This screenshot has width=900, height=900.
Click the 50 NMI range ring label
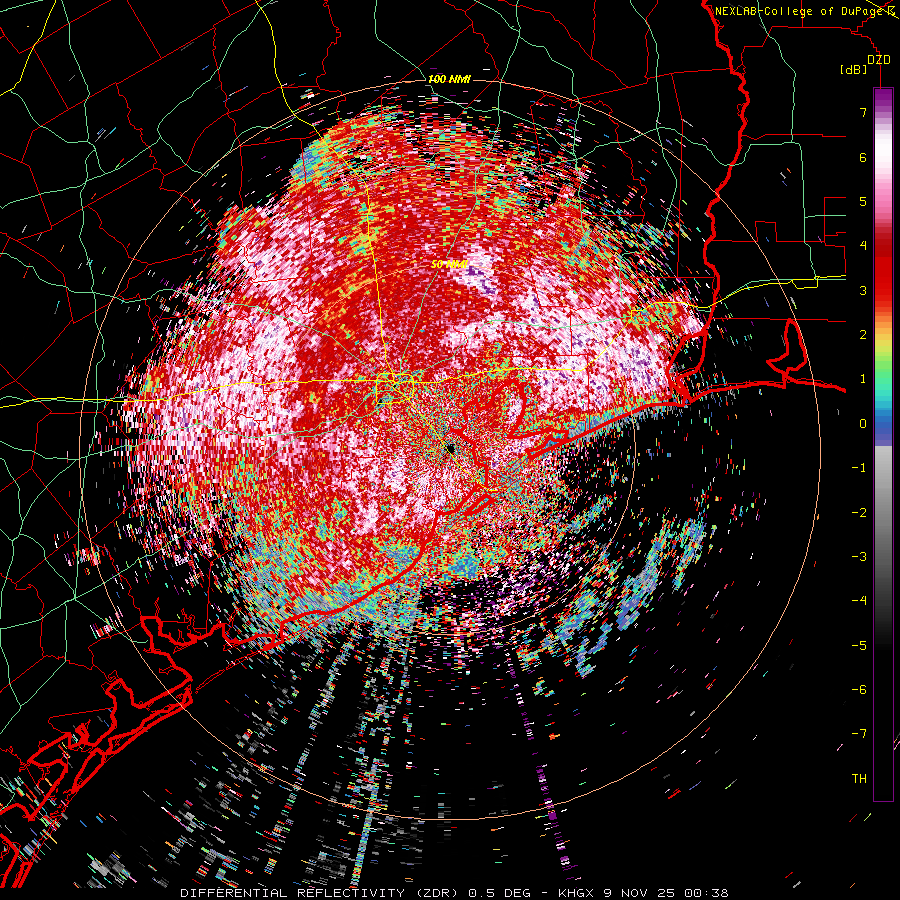(x=449, y=264)
